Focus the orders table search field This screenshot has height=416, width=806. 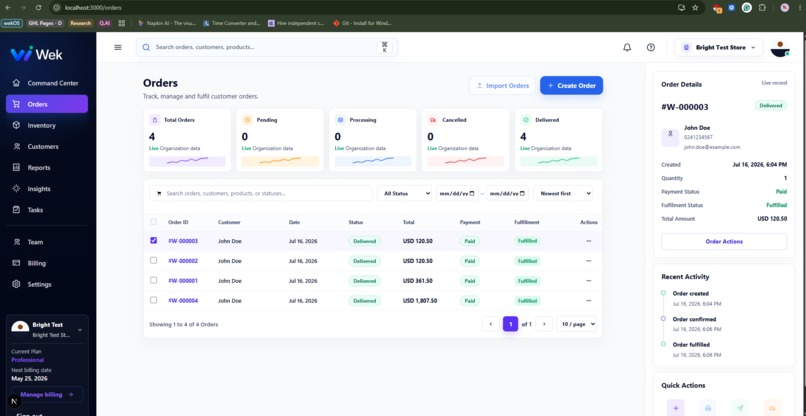click(x=261, y=193)
